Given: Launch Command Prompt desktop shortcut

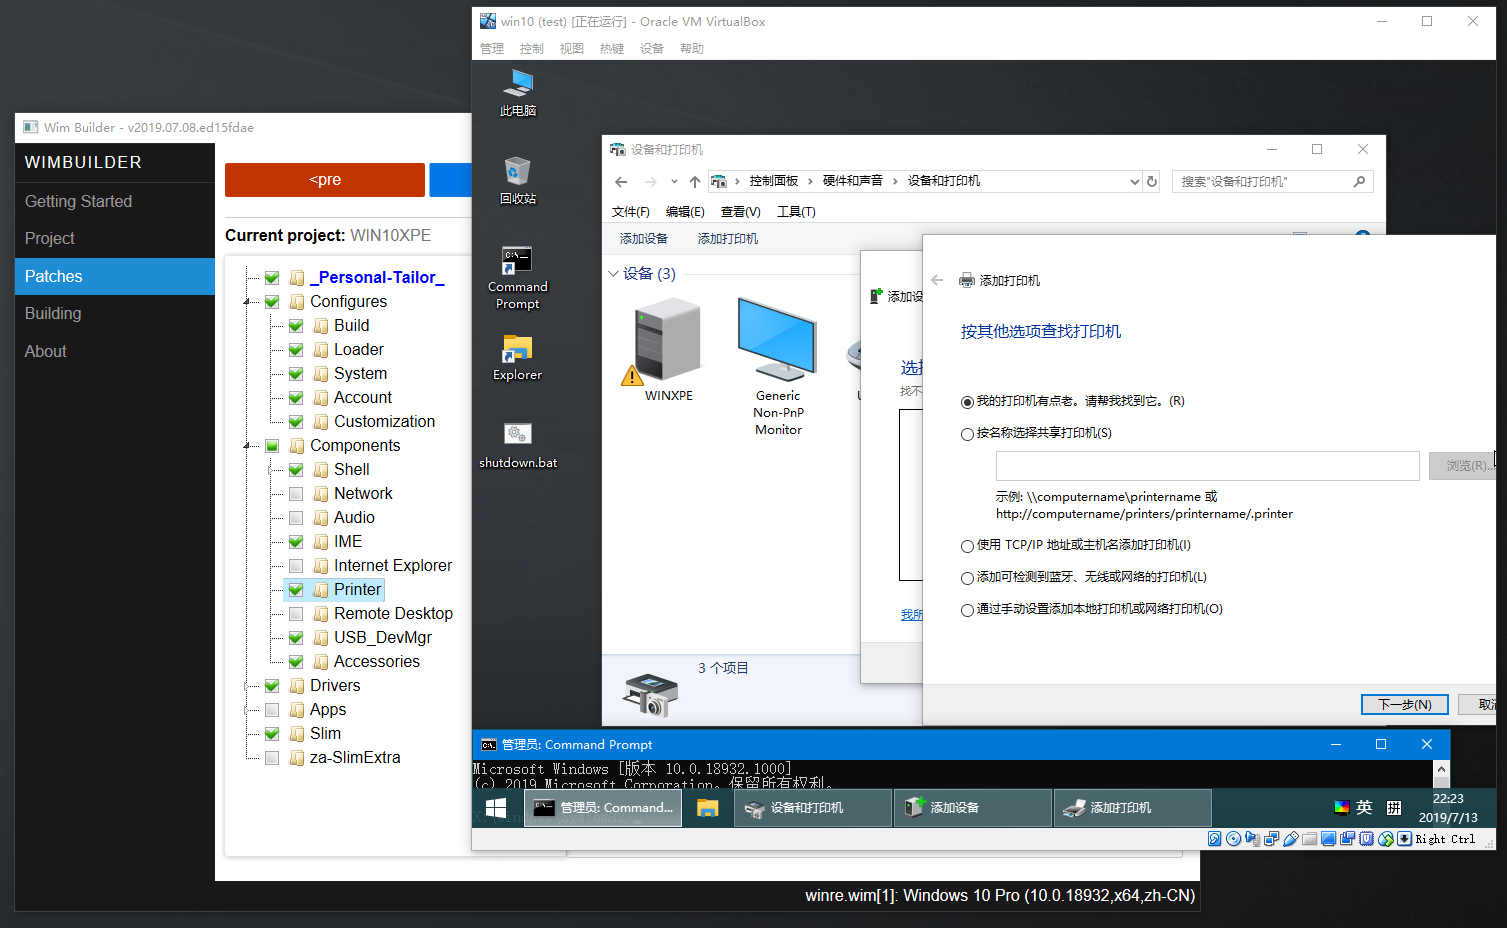Looking at the screenshot, I should coord(517,278).
